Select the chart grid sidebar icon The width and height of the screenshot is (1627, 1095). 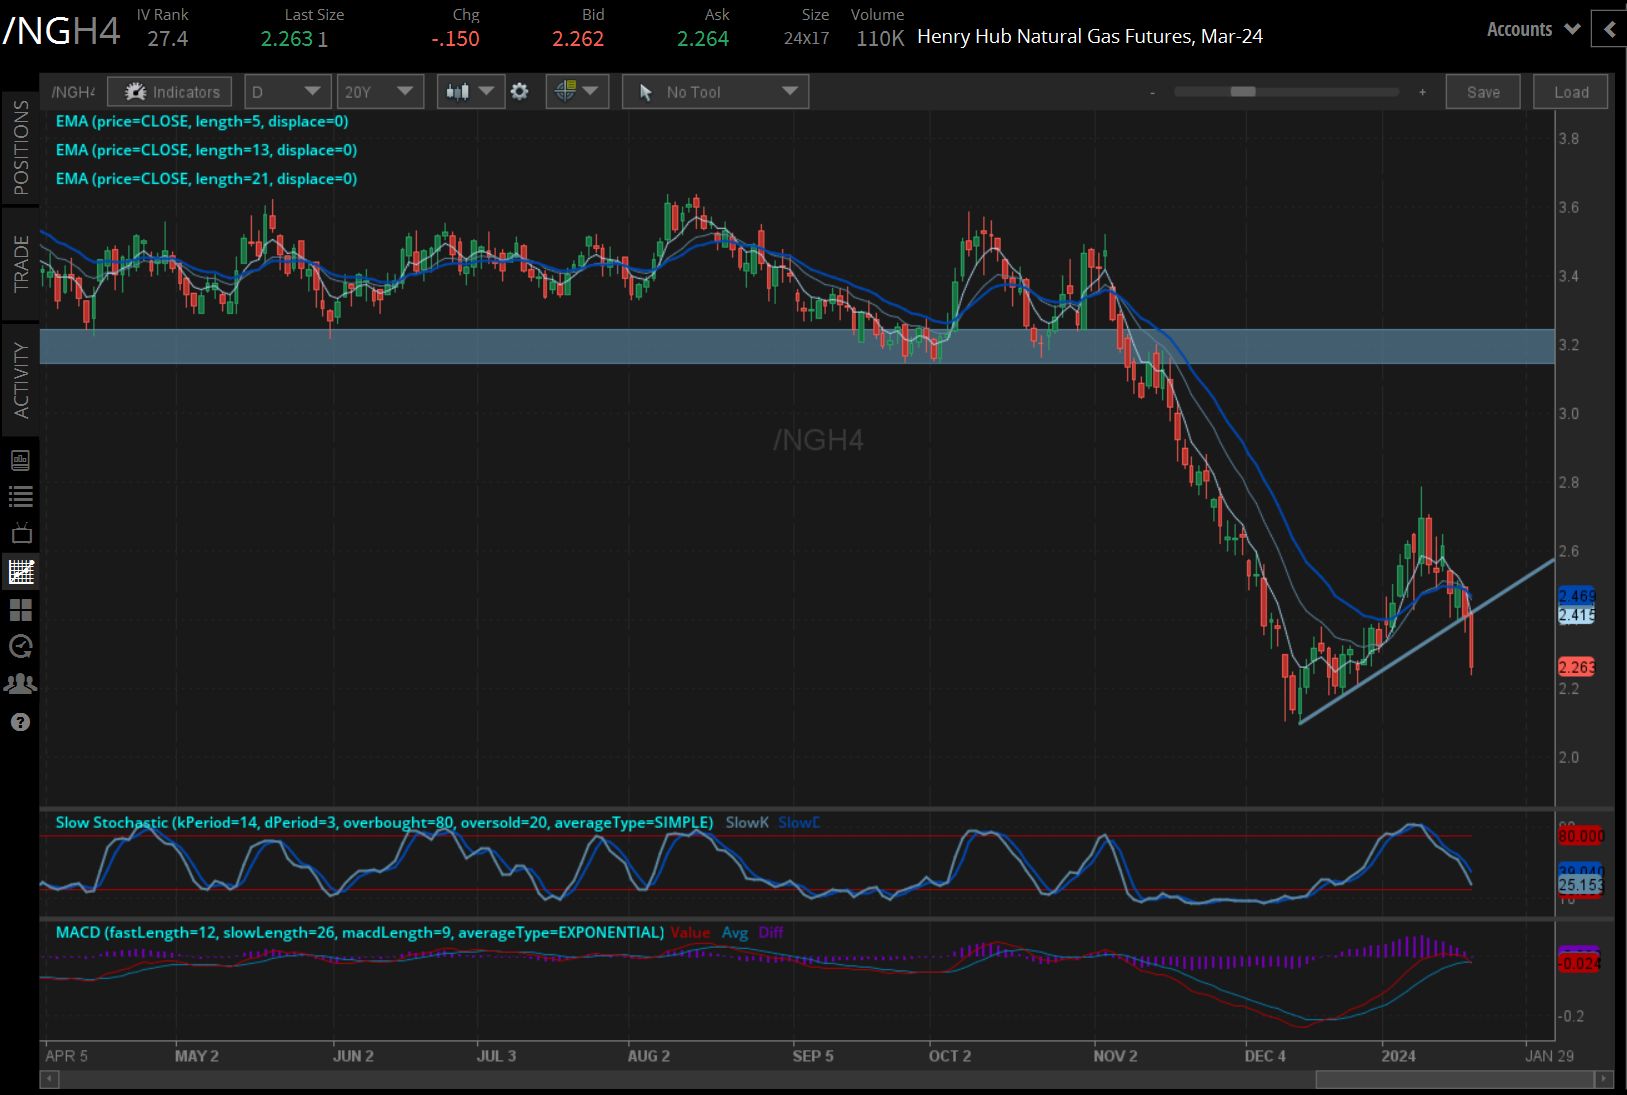(x=20, y=572)
